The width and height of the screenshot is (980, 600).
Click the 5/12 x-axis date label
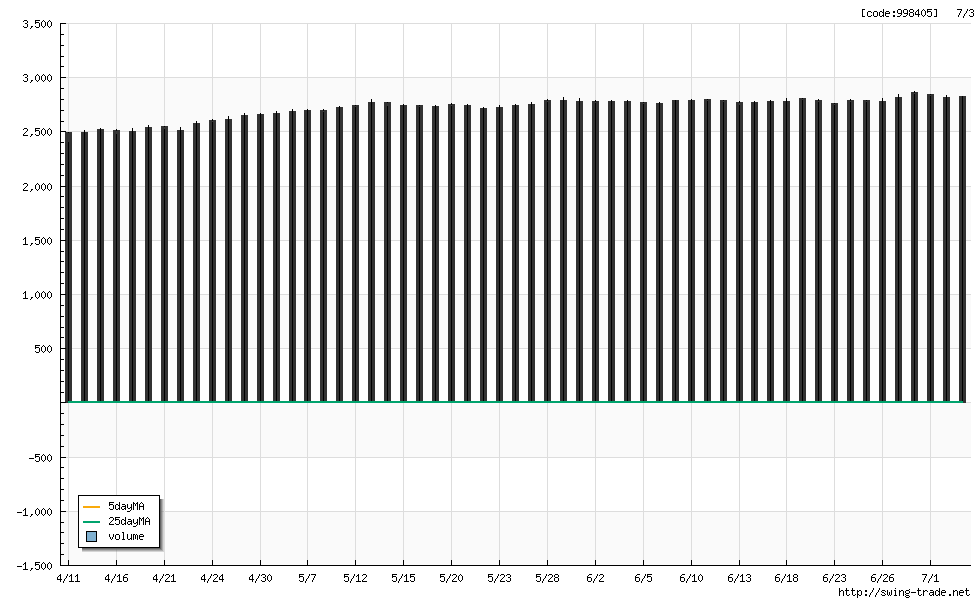point(356,578)
